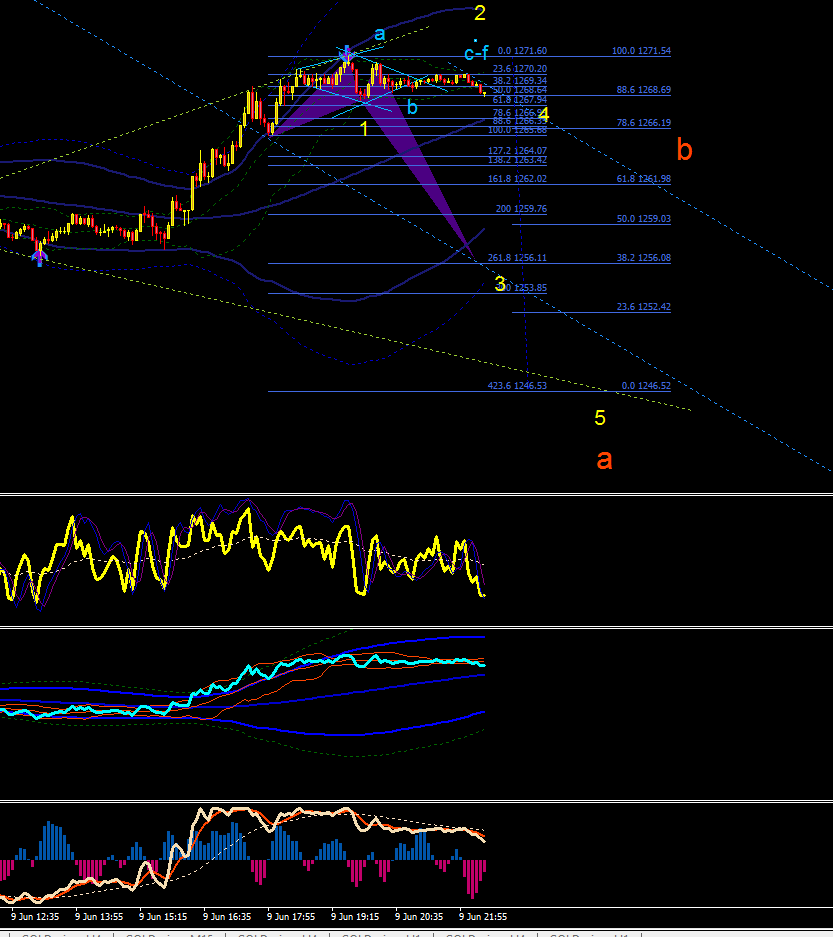Select the 100.0 1271.54 Fibonacci label
Screen dimensions: 833x937
click(x=641, y=51)
